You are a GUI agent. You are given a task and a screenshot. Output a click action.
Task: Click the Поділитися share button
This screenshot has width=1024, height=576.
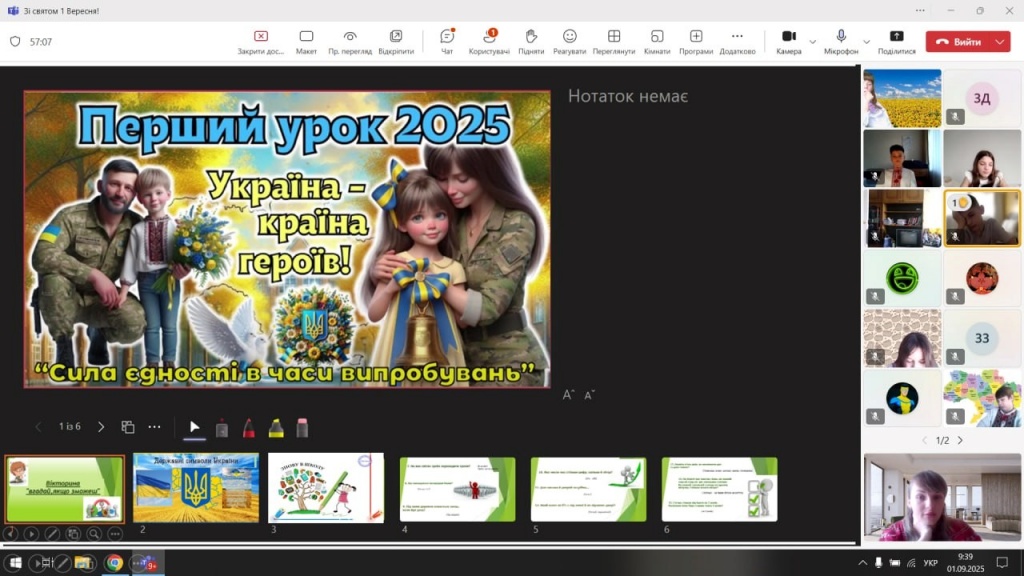896,41
